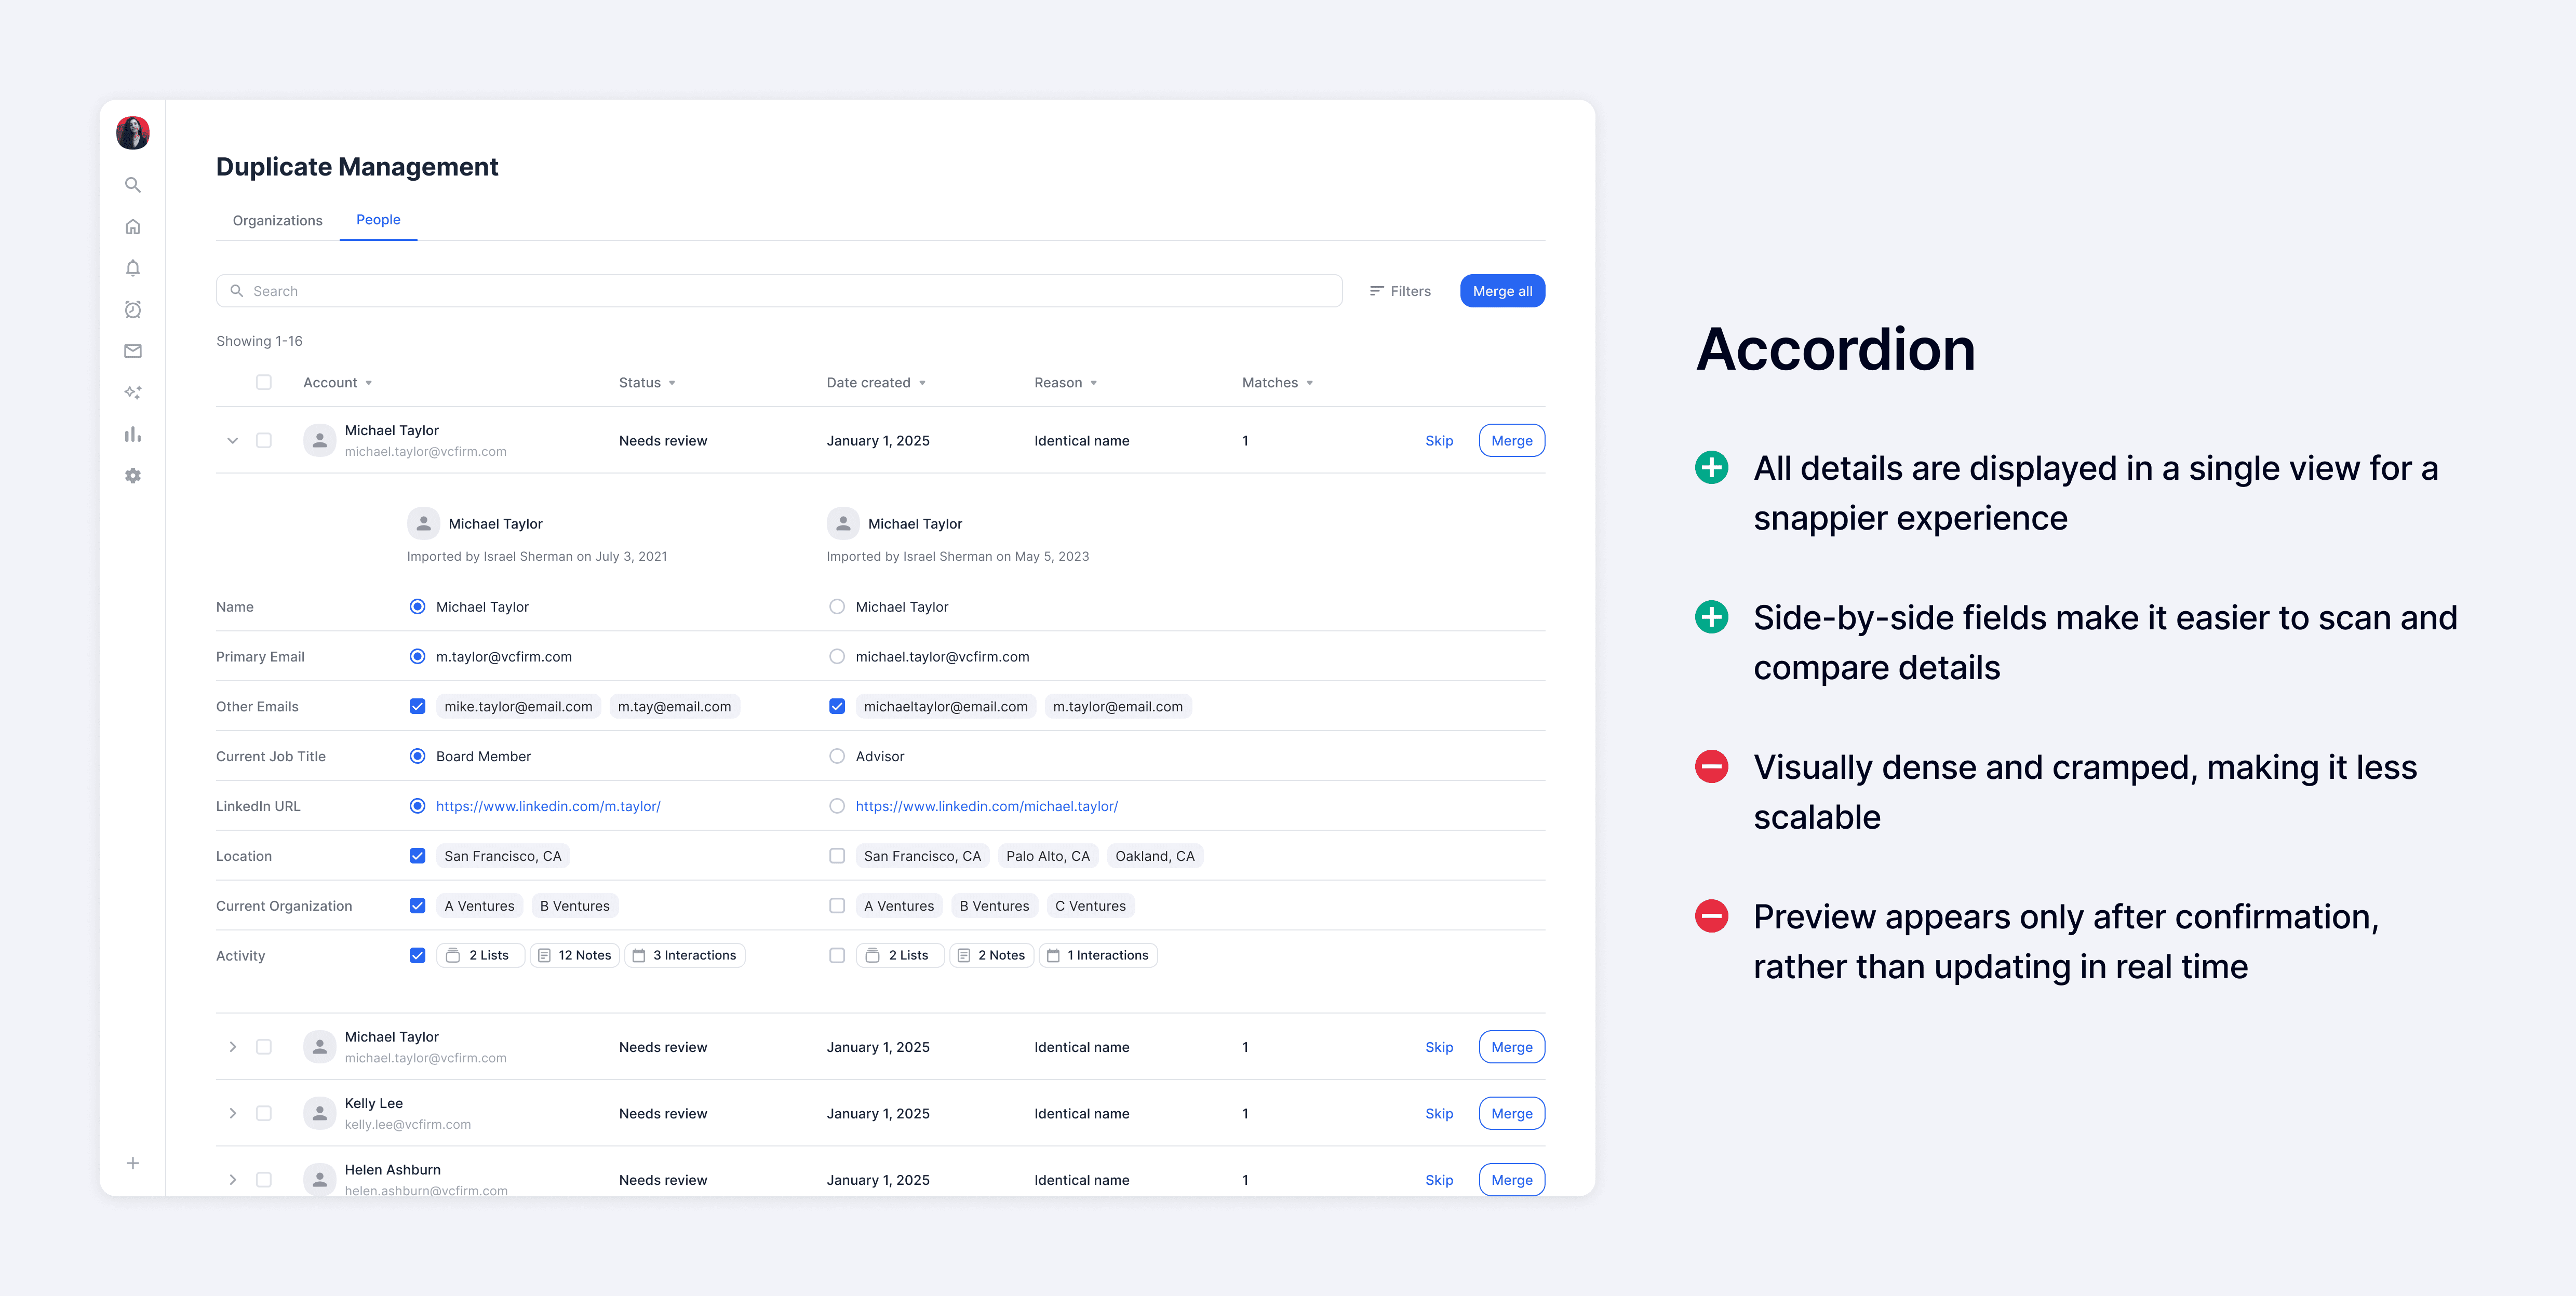
Task: Expand the Kelly Lee row
Action: [232, 1113]
